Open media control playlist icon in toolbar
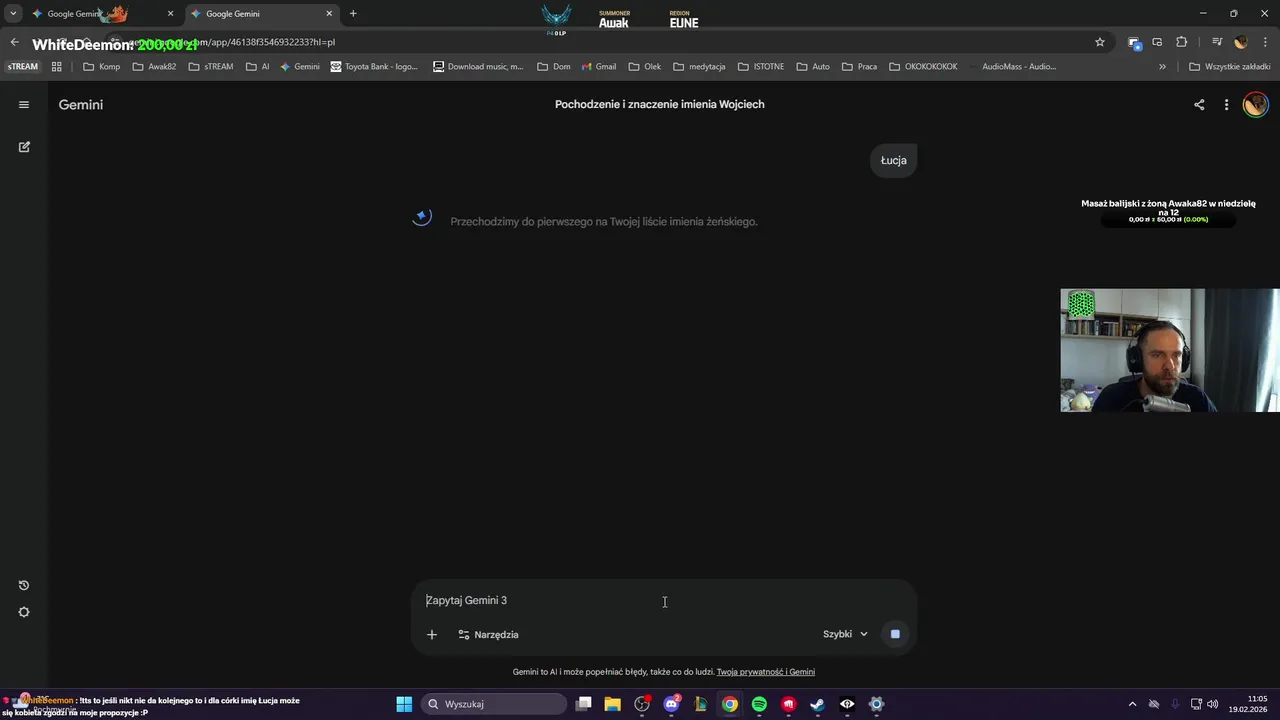 1216,42
